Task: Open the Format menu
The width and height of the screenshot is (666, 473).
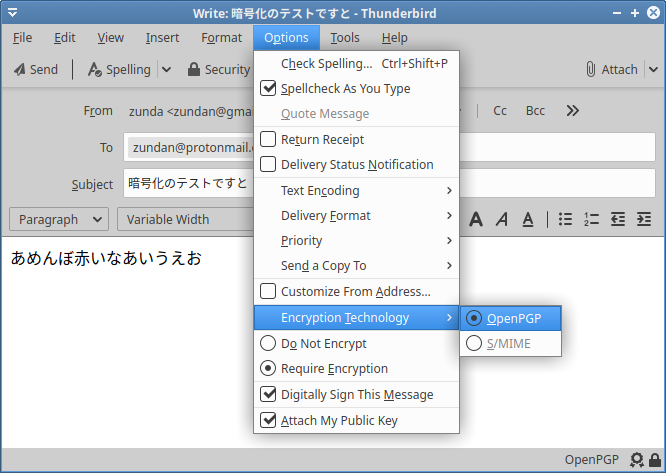Action: coord(221,38)
